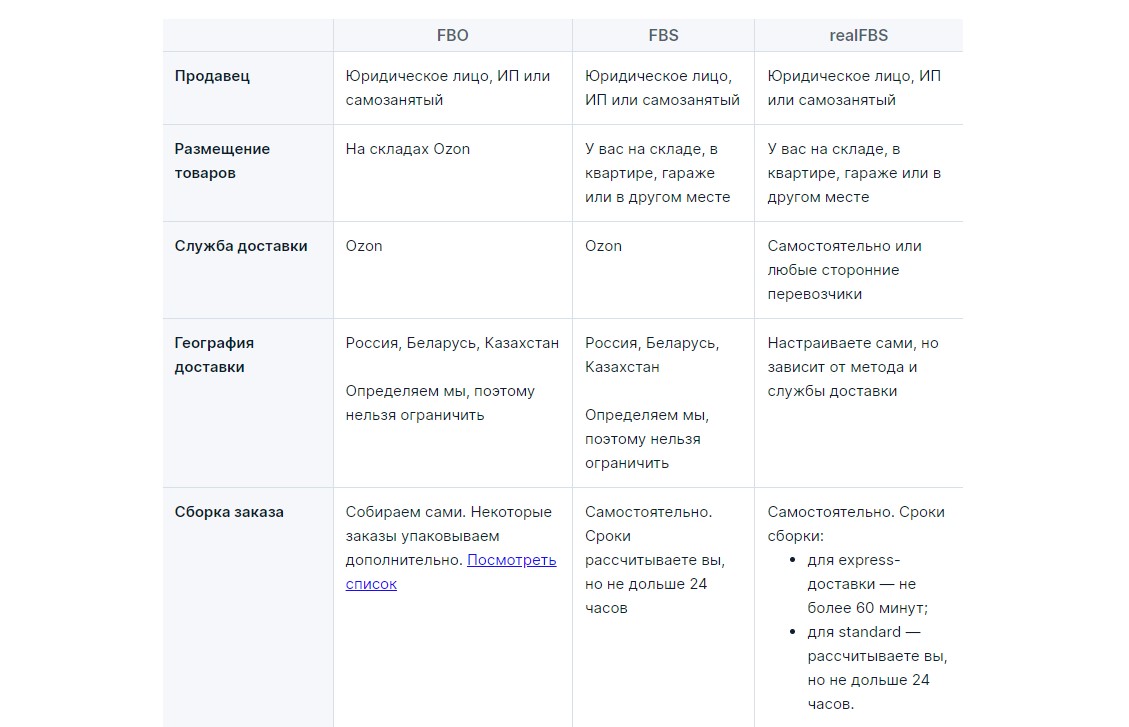This screenshot has height=727, width=1129.
Task: Click the express-доставки bullet item
Action: (868, 584)
